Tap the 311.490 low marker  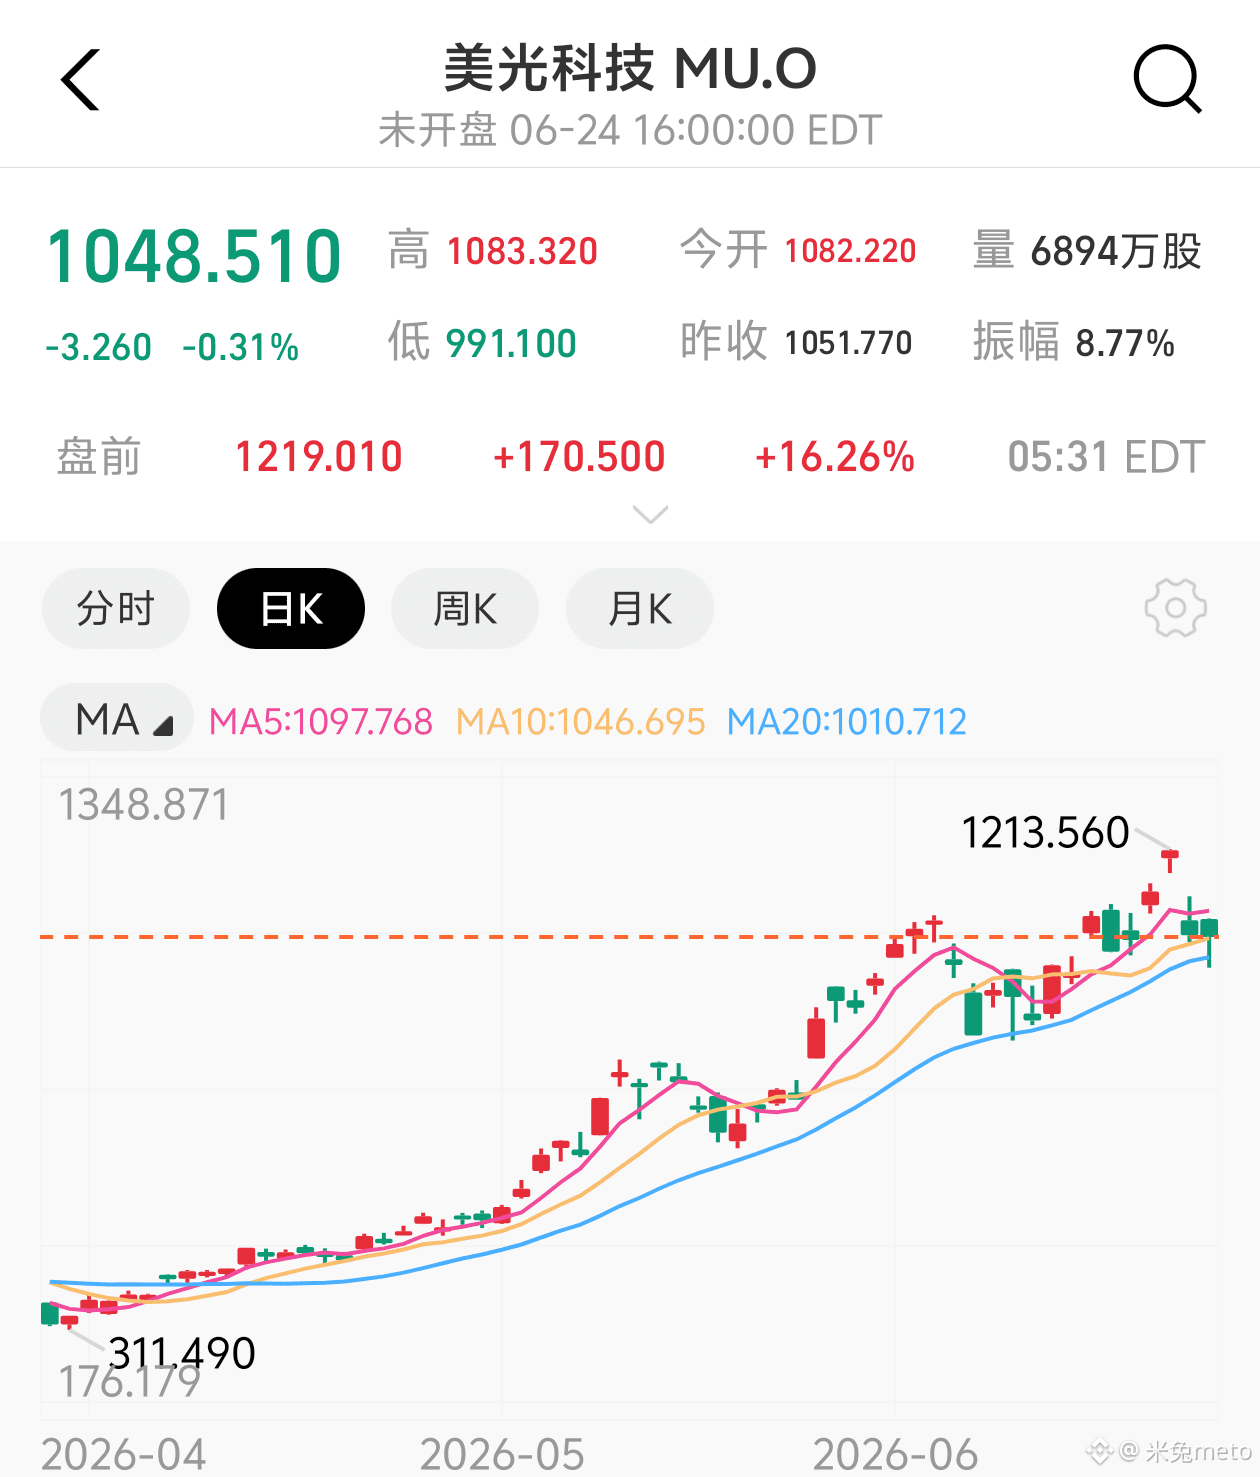(x=182, y=1353)
